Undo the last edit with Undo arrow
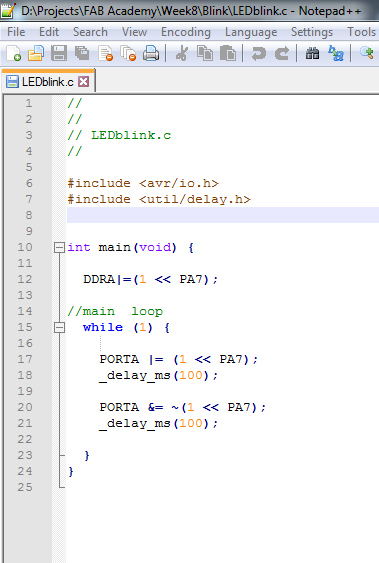The height and width of the screenshot is (563, 379). coord(259,53)
